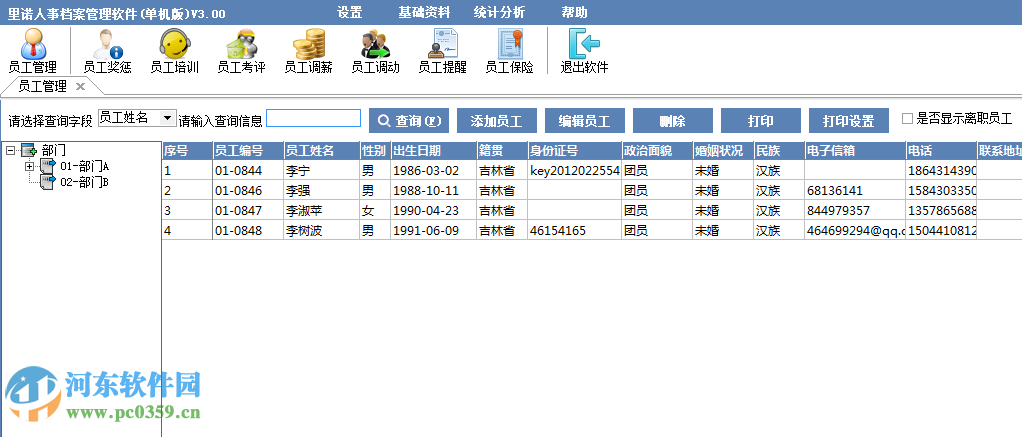
Task: Open the 员工姓名 query field dropdown
Action: point(168,118)
